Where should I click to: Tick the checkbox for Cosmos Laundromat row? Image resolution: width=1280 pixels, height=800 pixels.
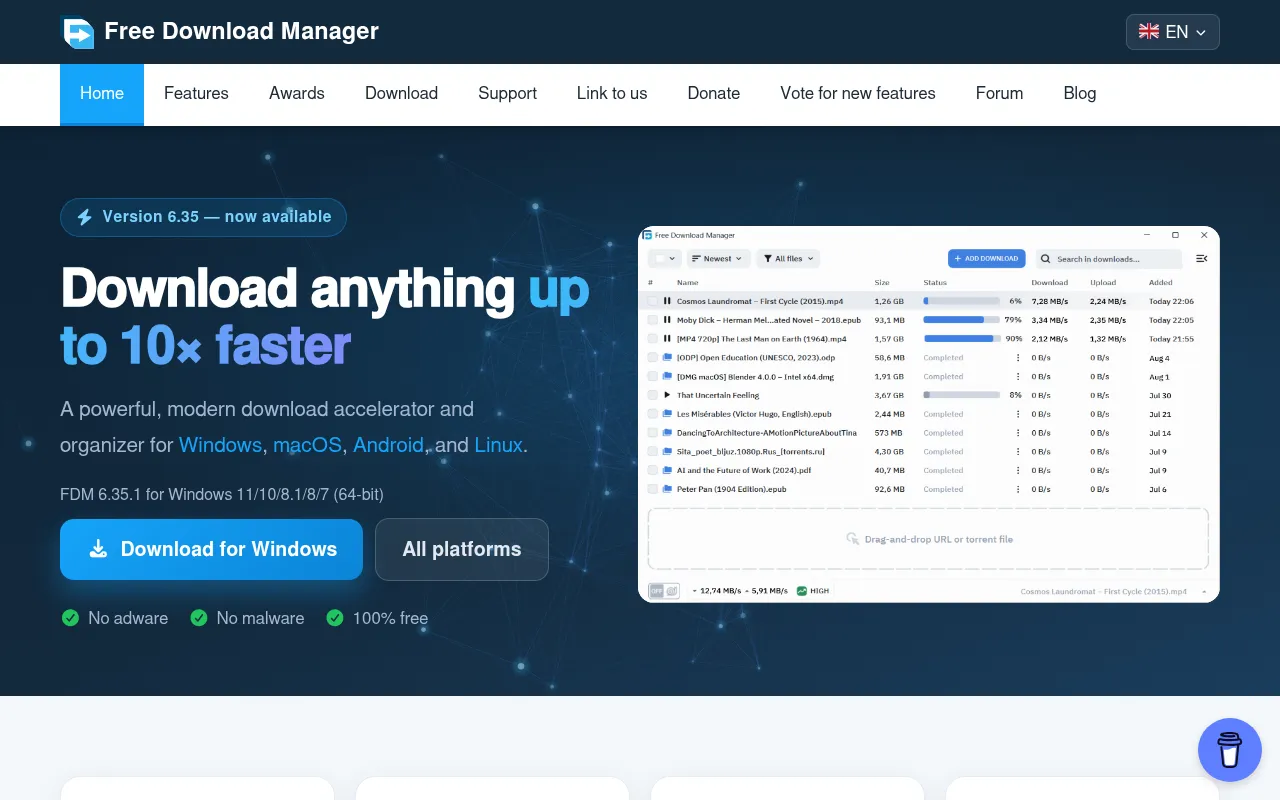tap(653, 301)
